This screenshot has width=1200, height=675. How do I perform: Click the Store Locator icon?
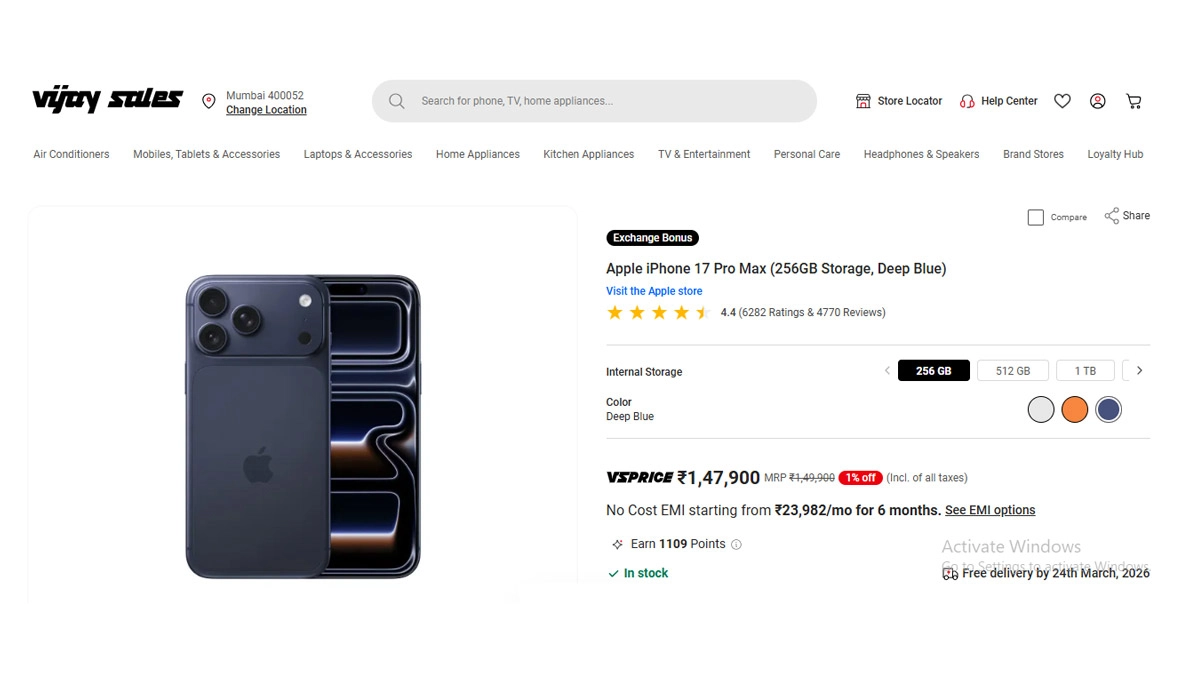(x=863, y=101)
